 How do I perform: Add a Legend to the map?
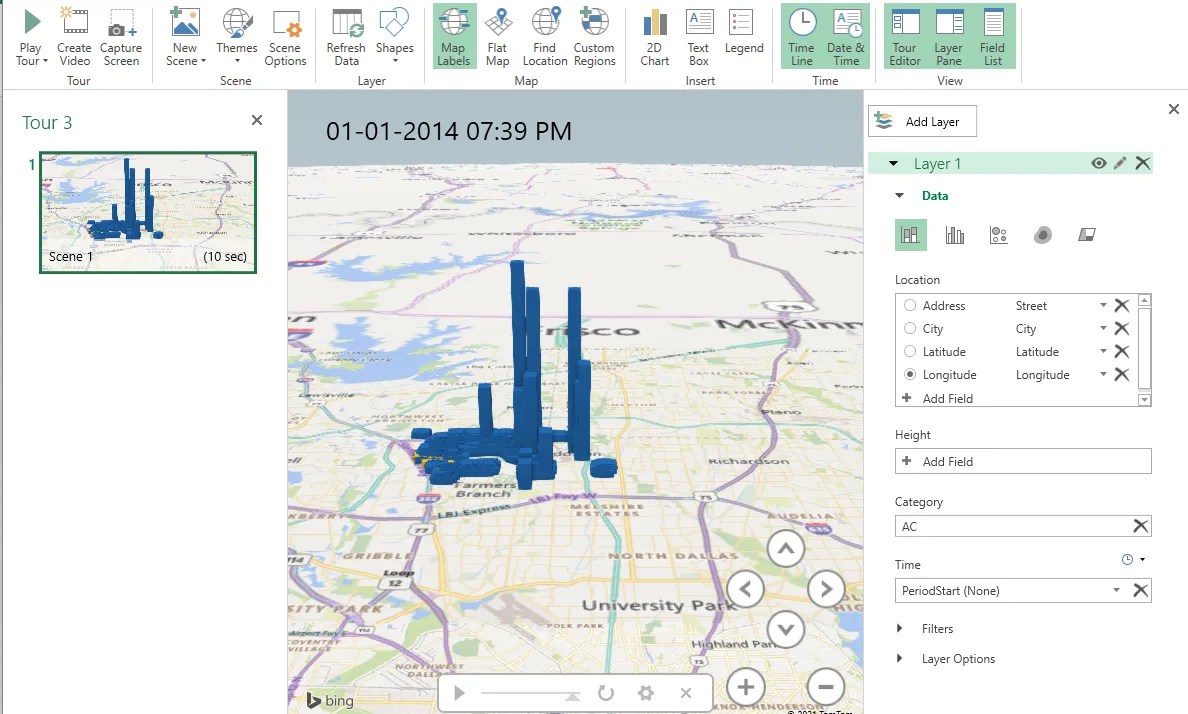point(741,37)
